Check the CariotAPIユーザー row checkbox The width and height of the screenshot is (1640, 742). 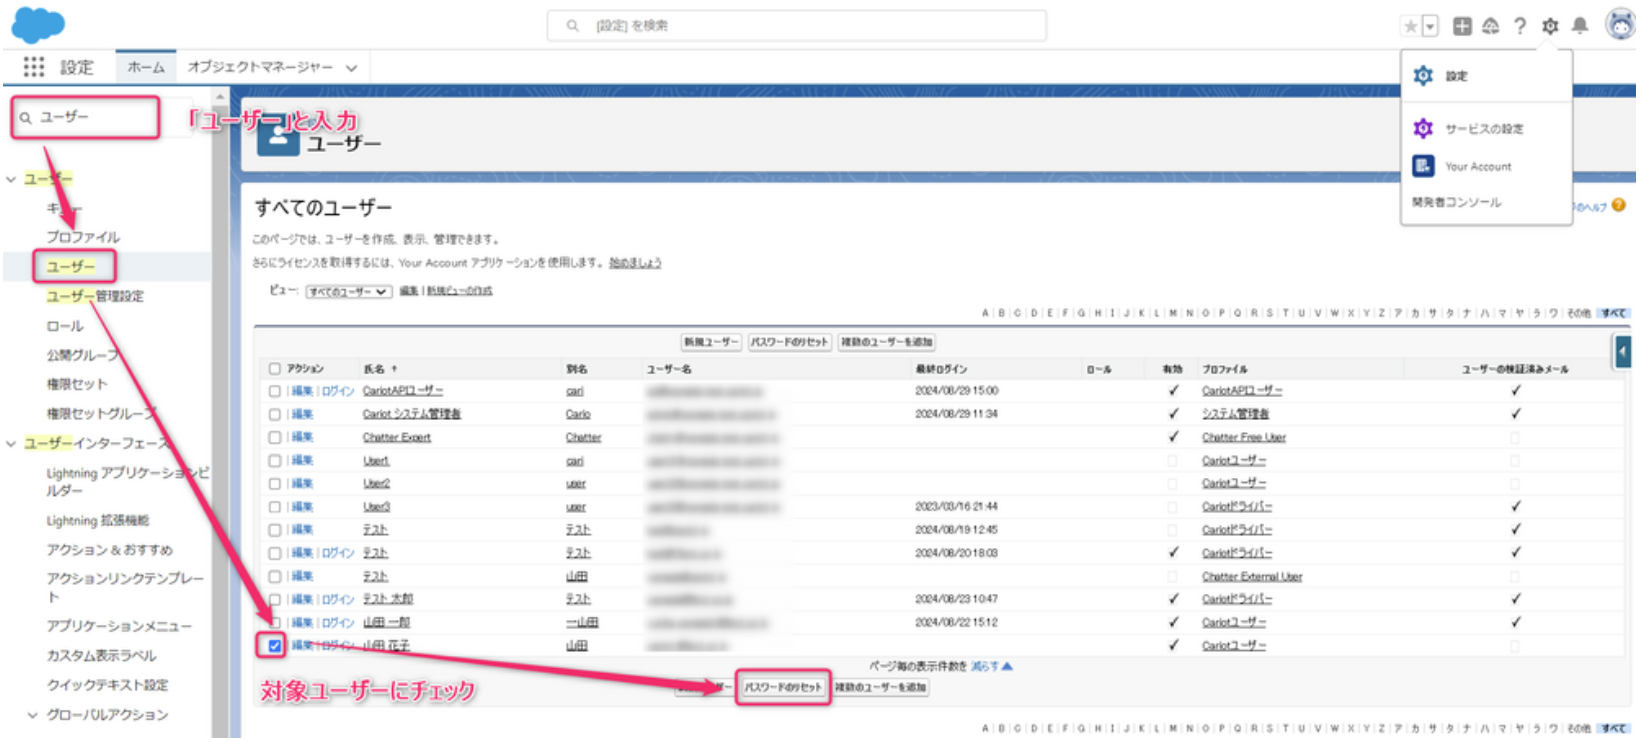click(x=274, y=391)
